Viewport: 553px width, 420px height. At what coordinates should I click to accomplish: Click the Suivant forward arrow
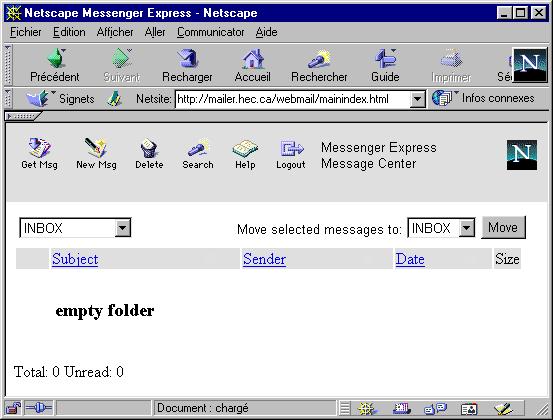click(122, 66)
